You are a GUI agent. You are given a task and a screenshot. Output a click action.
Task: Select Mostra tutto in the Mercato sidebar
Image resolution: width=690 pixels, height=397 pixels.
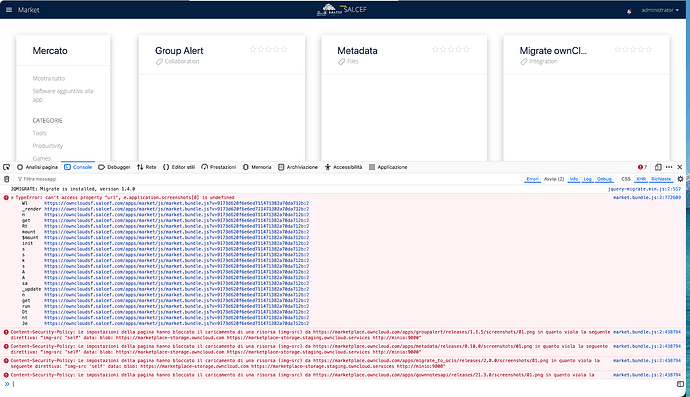[48, 78]
